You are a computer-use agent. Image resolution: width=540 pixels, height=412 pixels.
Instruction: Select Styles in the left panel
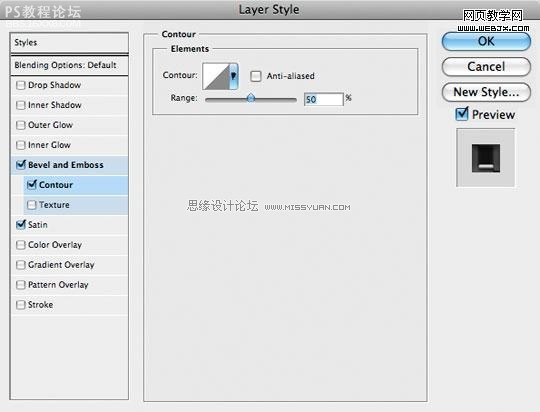pos(70,43)
